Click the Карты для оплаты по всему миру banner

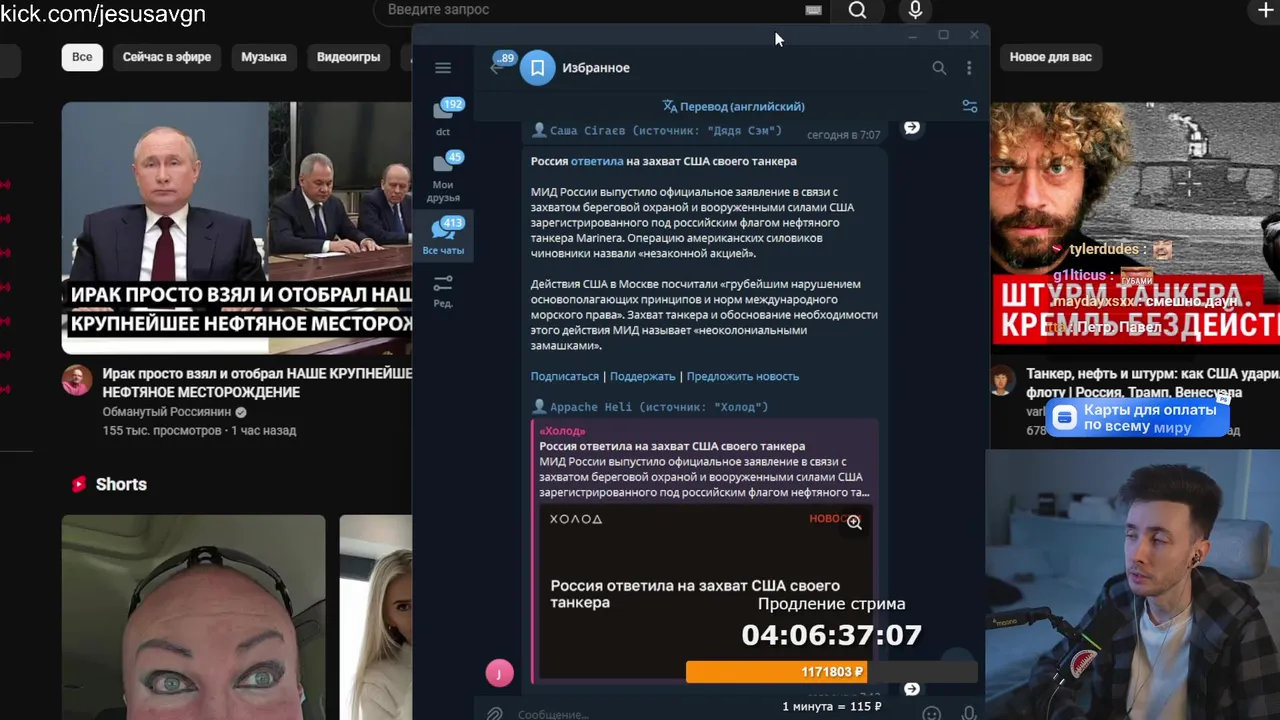[1138, 418]
